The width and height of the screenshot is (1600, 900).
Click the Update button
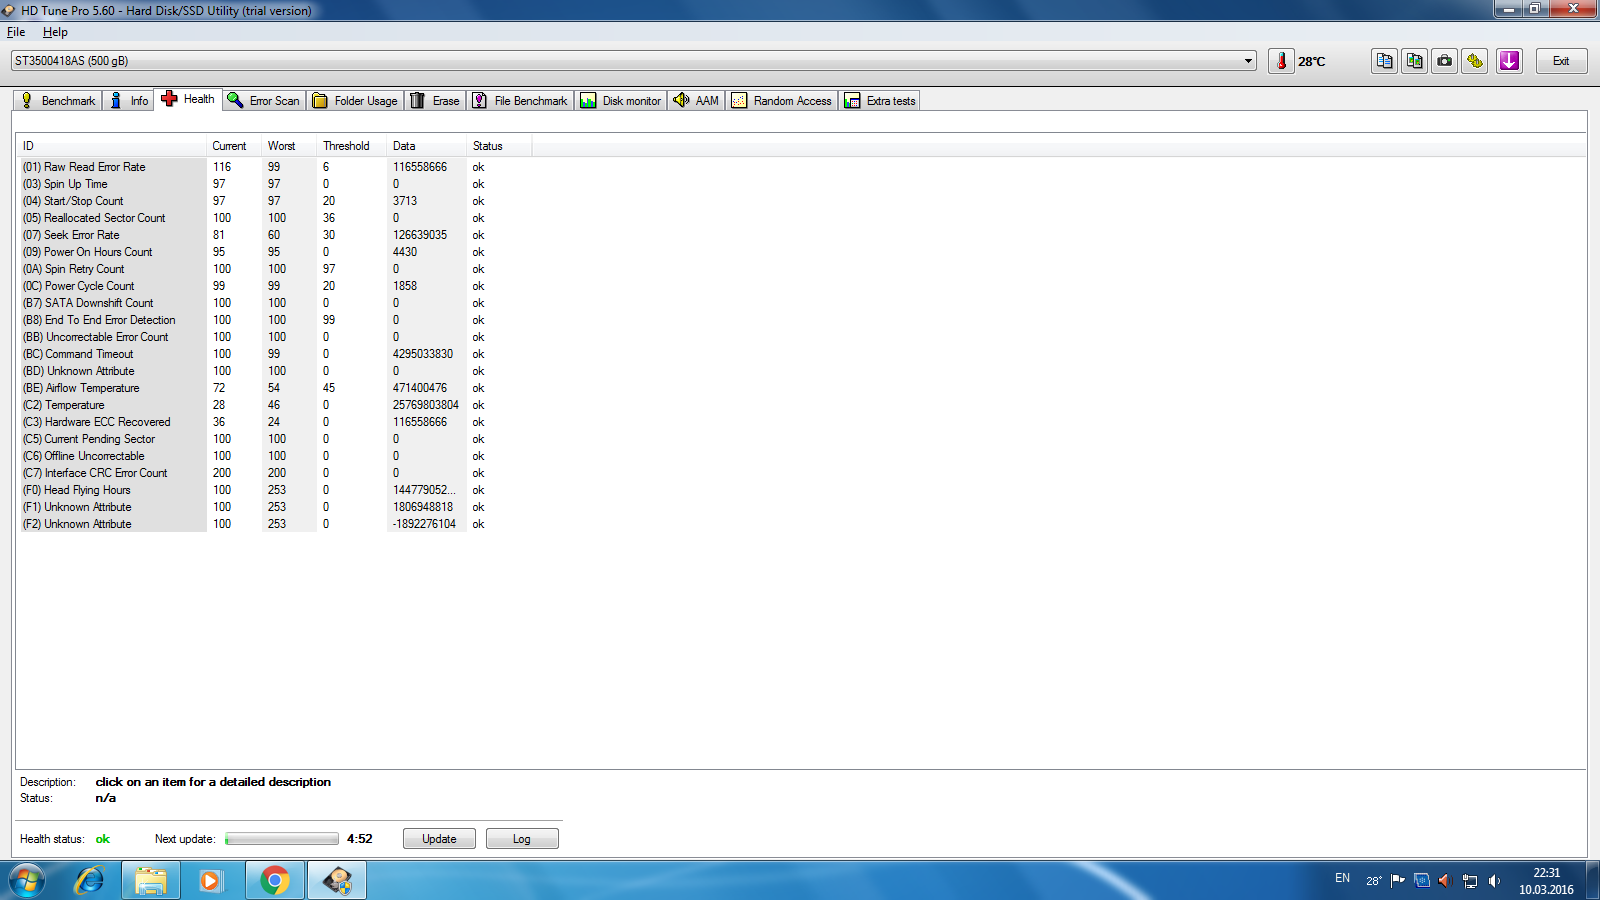coord(439,839)
